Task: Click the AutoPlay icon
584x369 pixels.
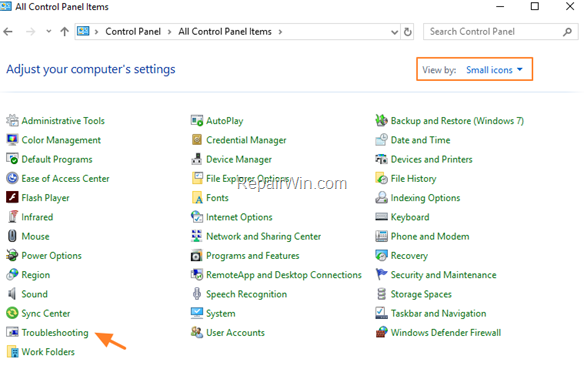Action: tap(197, 120)
